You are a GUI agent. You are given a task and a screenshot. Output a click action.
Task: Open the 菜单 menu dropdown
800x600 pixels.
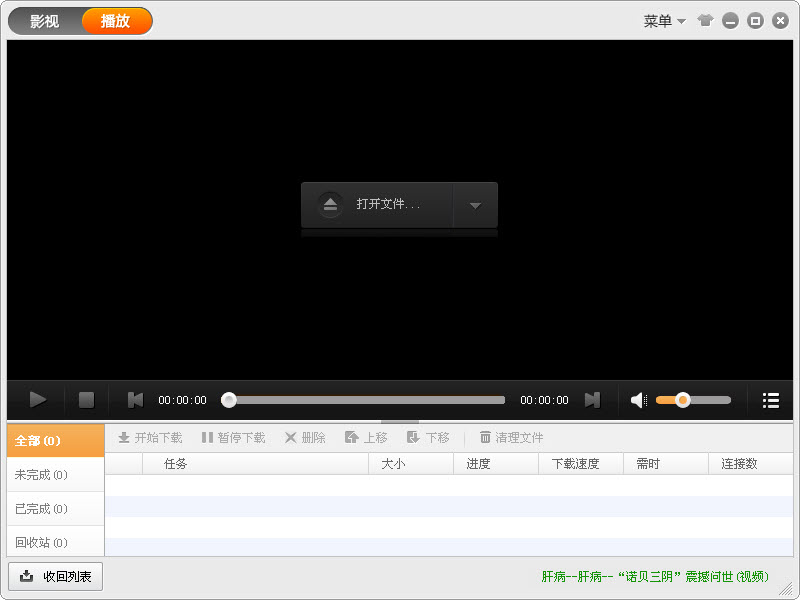pos(663,20)
